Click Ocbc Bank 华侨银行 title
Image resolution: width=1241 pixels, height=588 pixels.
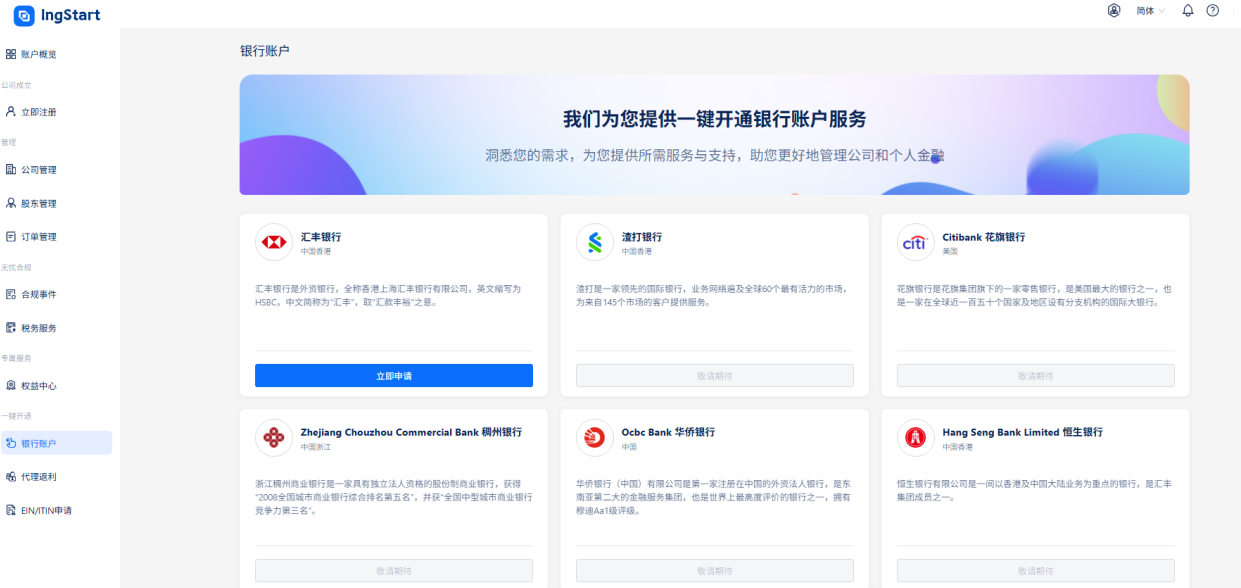pos(668,432)
